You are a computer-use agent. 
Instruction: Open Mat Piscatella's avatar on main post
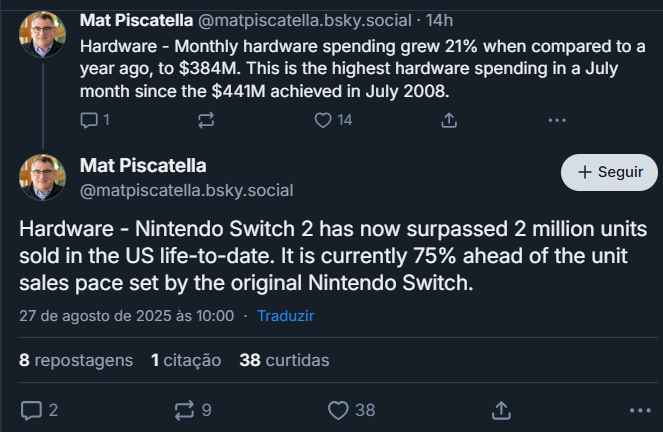pos(42,177)
